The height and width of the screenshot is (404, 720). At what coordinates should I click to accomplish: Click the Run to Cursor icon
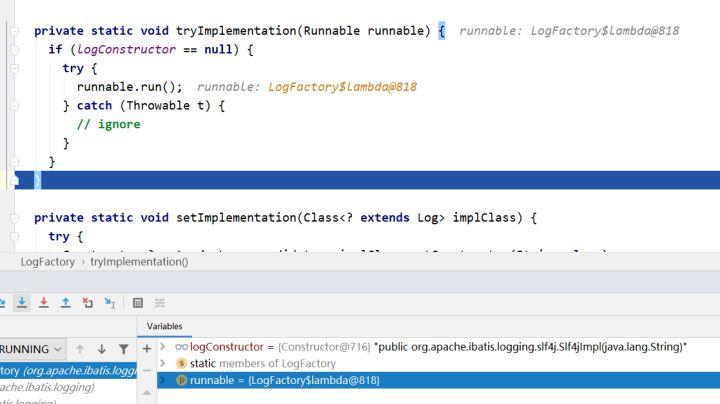click(110, 303)
